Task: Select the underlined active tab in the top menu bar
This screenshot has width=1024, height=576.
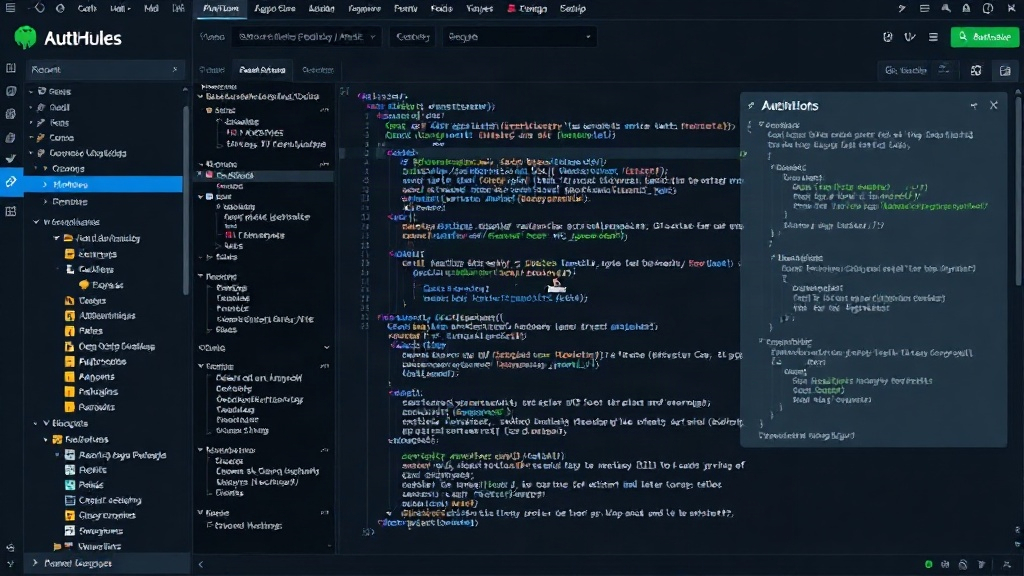Action: click(x=221, y=8)
